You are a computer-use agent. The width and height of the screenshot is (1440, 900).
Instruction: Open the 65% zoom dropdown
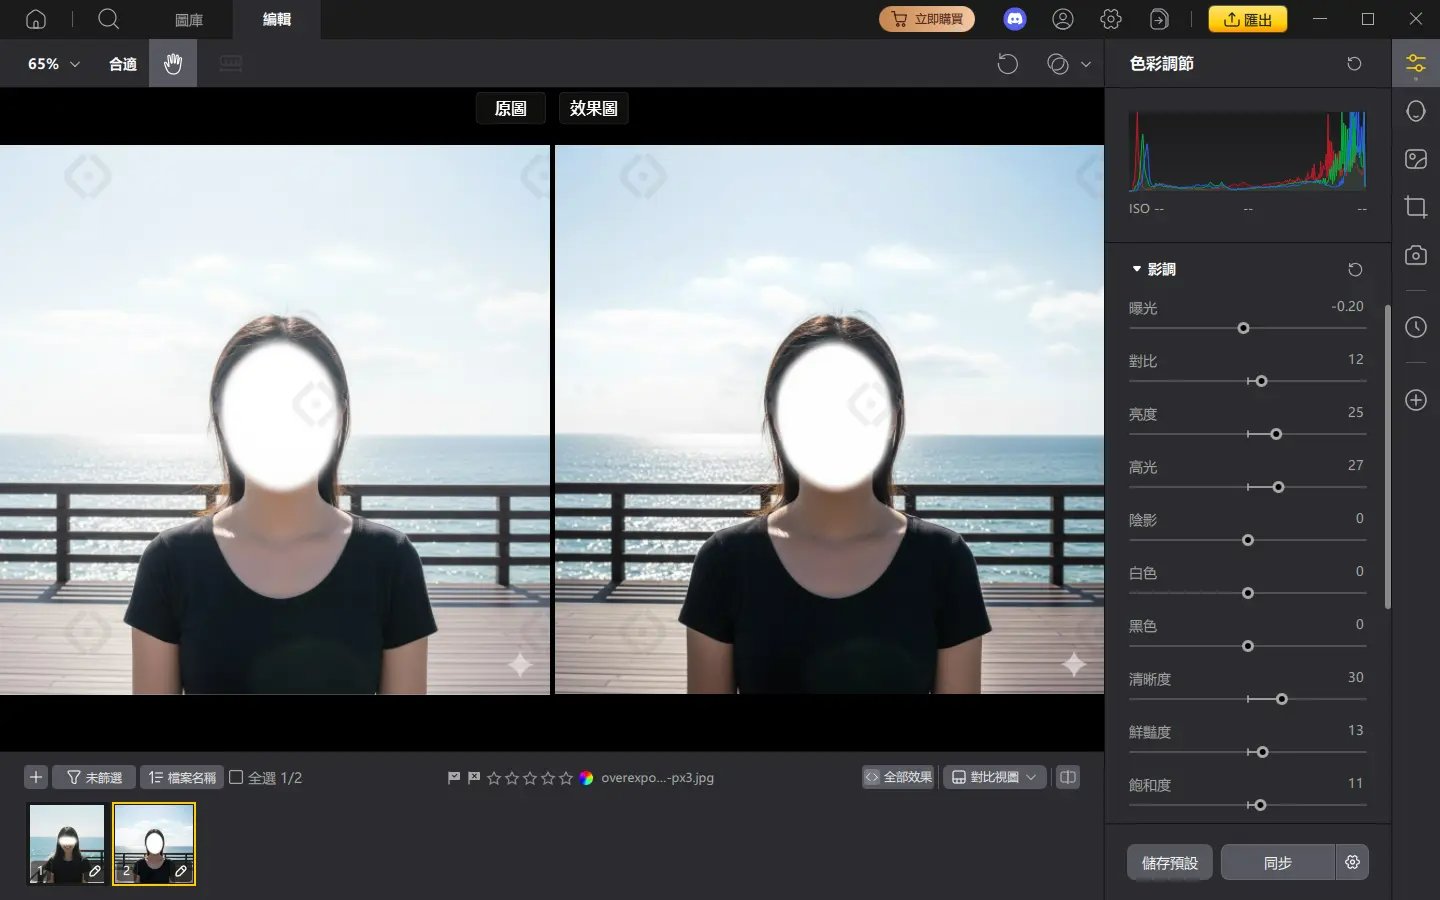point(53,64)
